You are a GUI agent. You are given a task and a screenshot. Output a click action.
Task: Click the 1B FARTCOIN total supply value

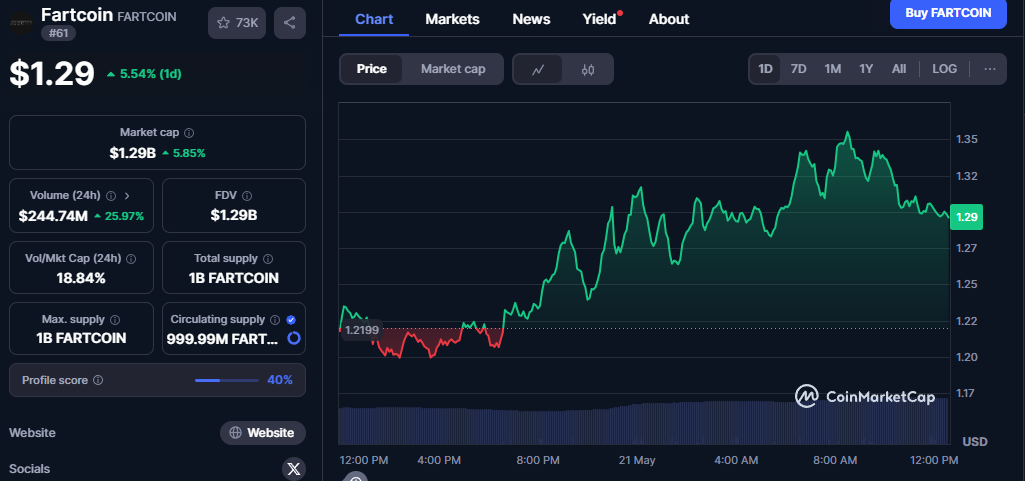[234, 278]
